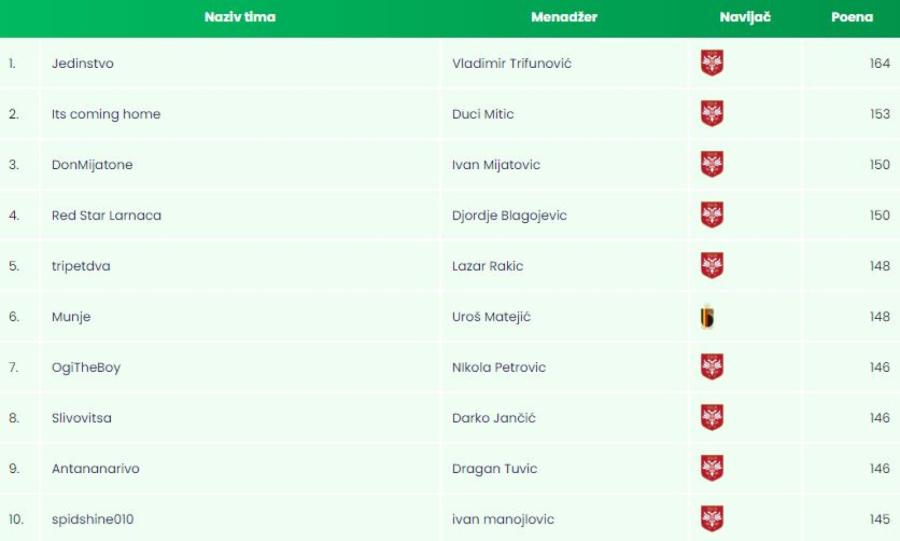This screenshot has height=541, width=900.
Task: Click the crest beside Duci Mitic
Action: [x=712, y=114]
